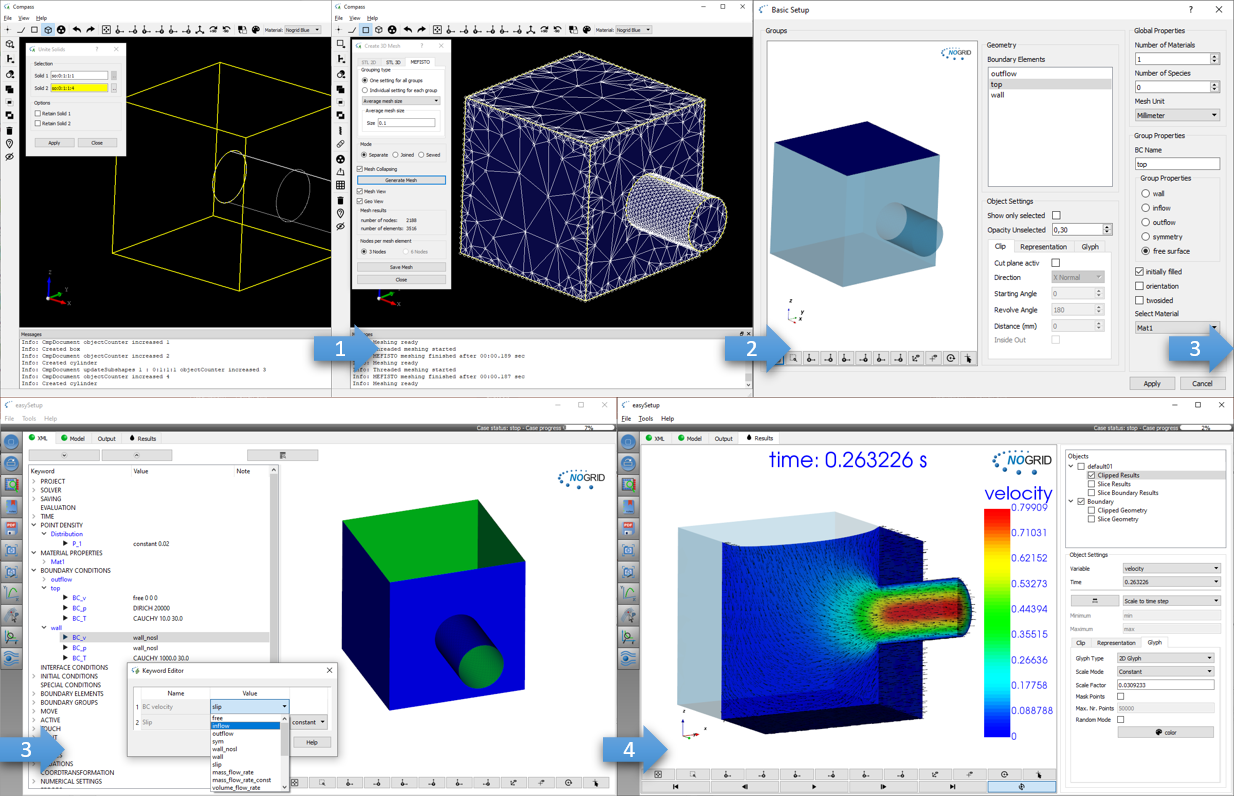Uncheck Mesh Collapsing in Create 3D Mesh
This screenshot has height=796, width=1234.
(x=360, y=169)
